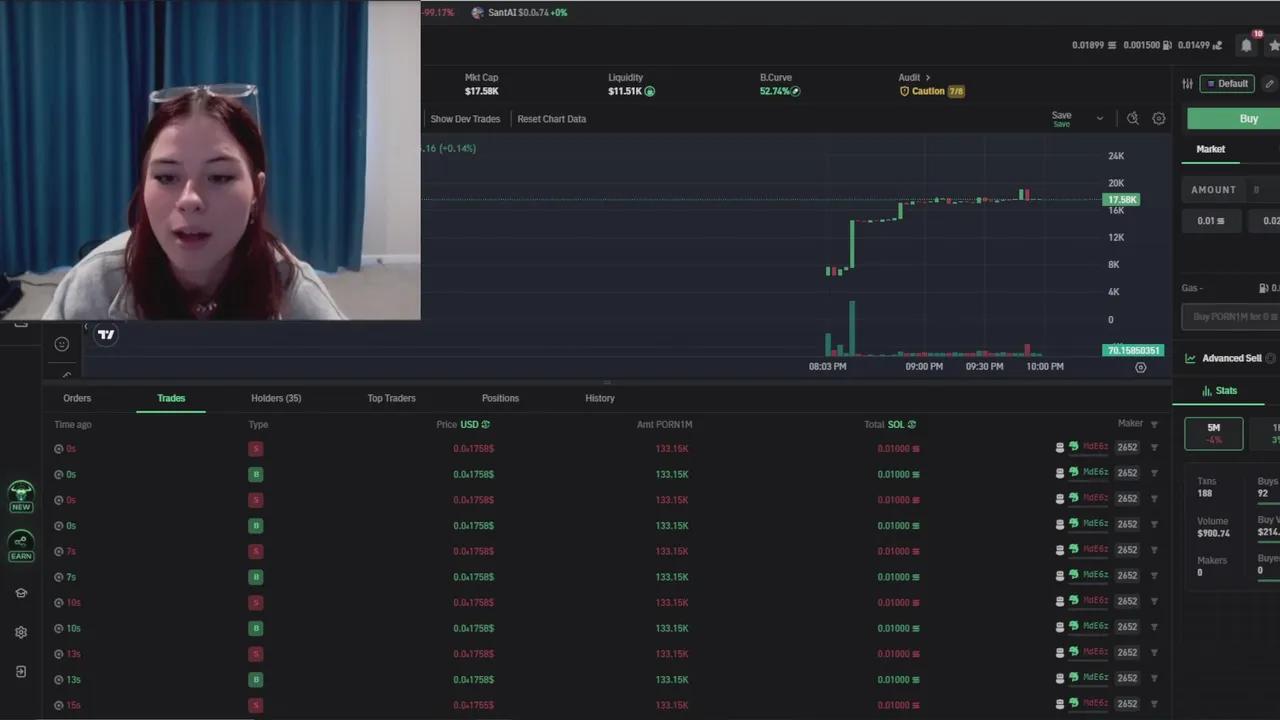Click the chart search magnifier icon
Image resolution: width=1280 pixels, height=720 pixels.
coord(1133,118)
